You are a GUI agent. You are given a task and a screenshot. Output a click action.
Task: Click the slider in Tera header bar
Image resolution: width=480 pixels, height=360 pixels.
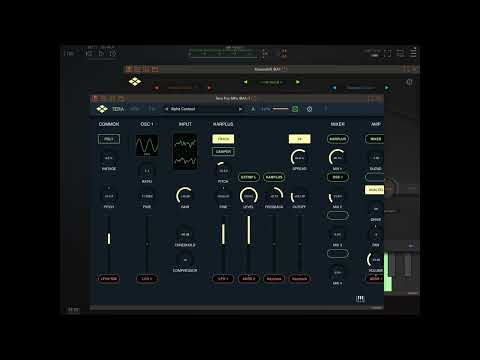(281, 109)
